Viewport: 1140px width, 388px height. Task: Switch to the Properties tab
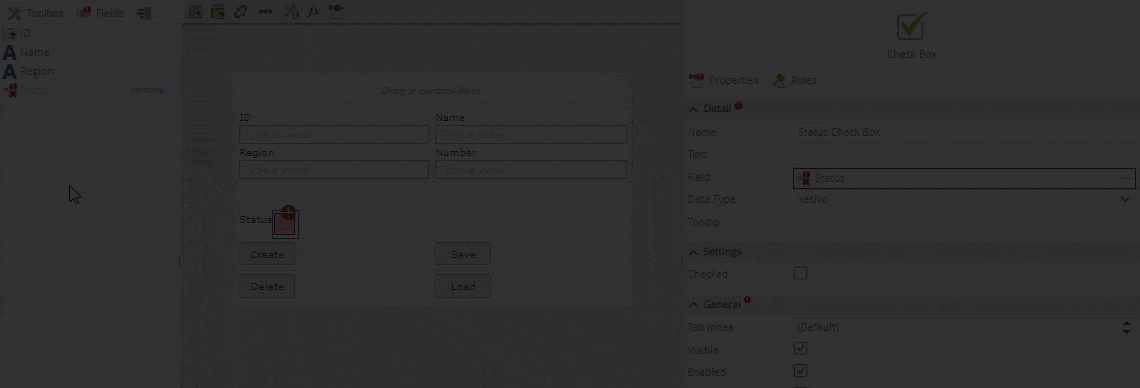[x=724, y=80]
